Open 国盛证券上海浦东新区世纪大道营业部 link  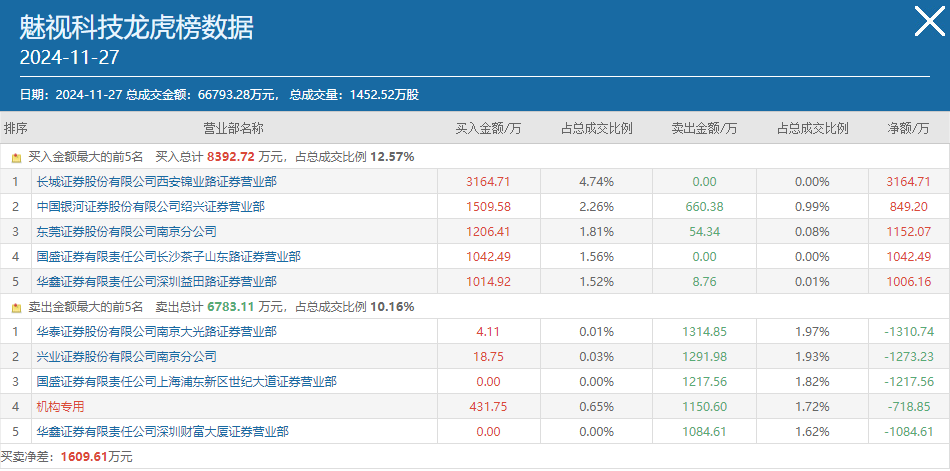(x=187, y=382)
